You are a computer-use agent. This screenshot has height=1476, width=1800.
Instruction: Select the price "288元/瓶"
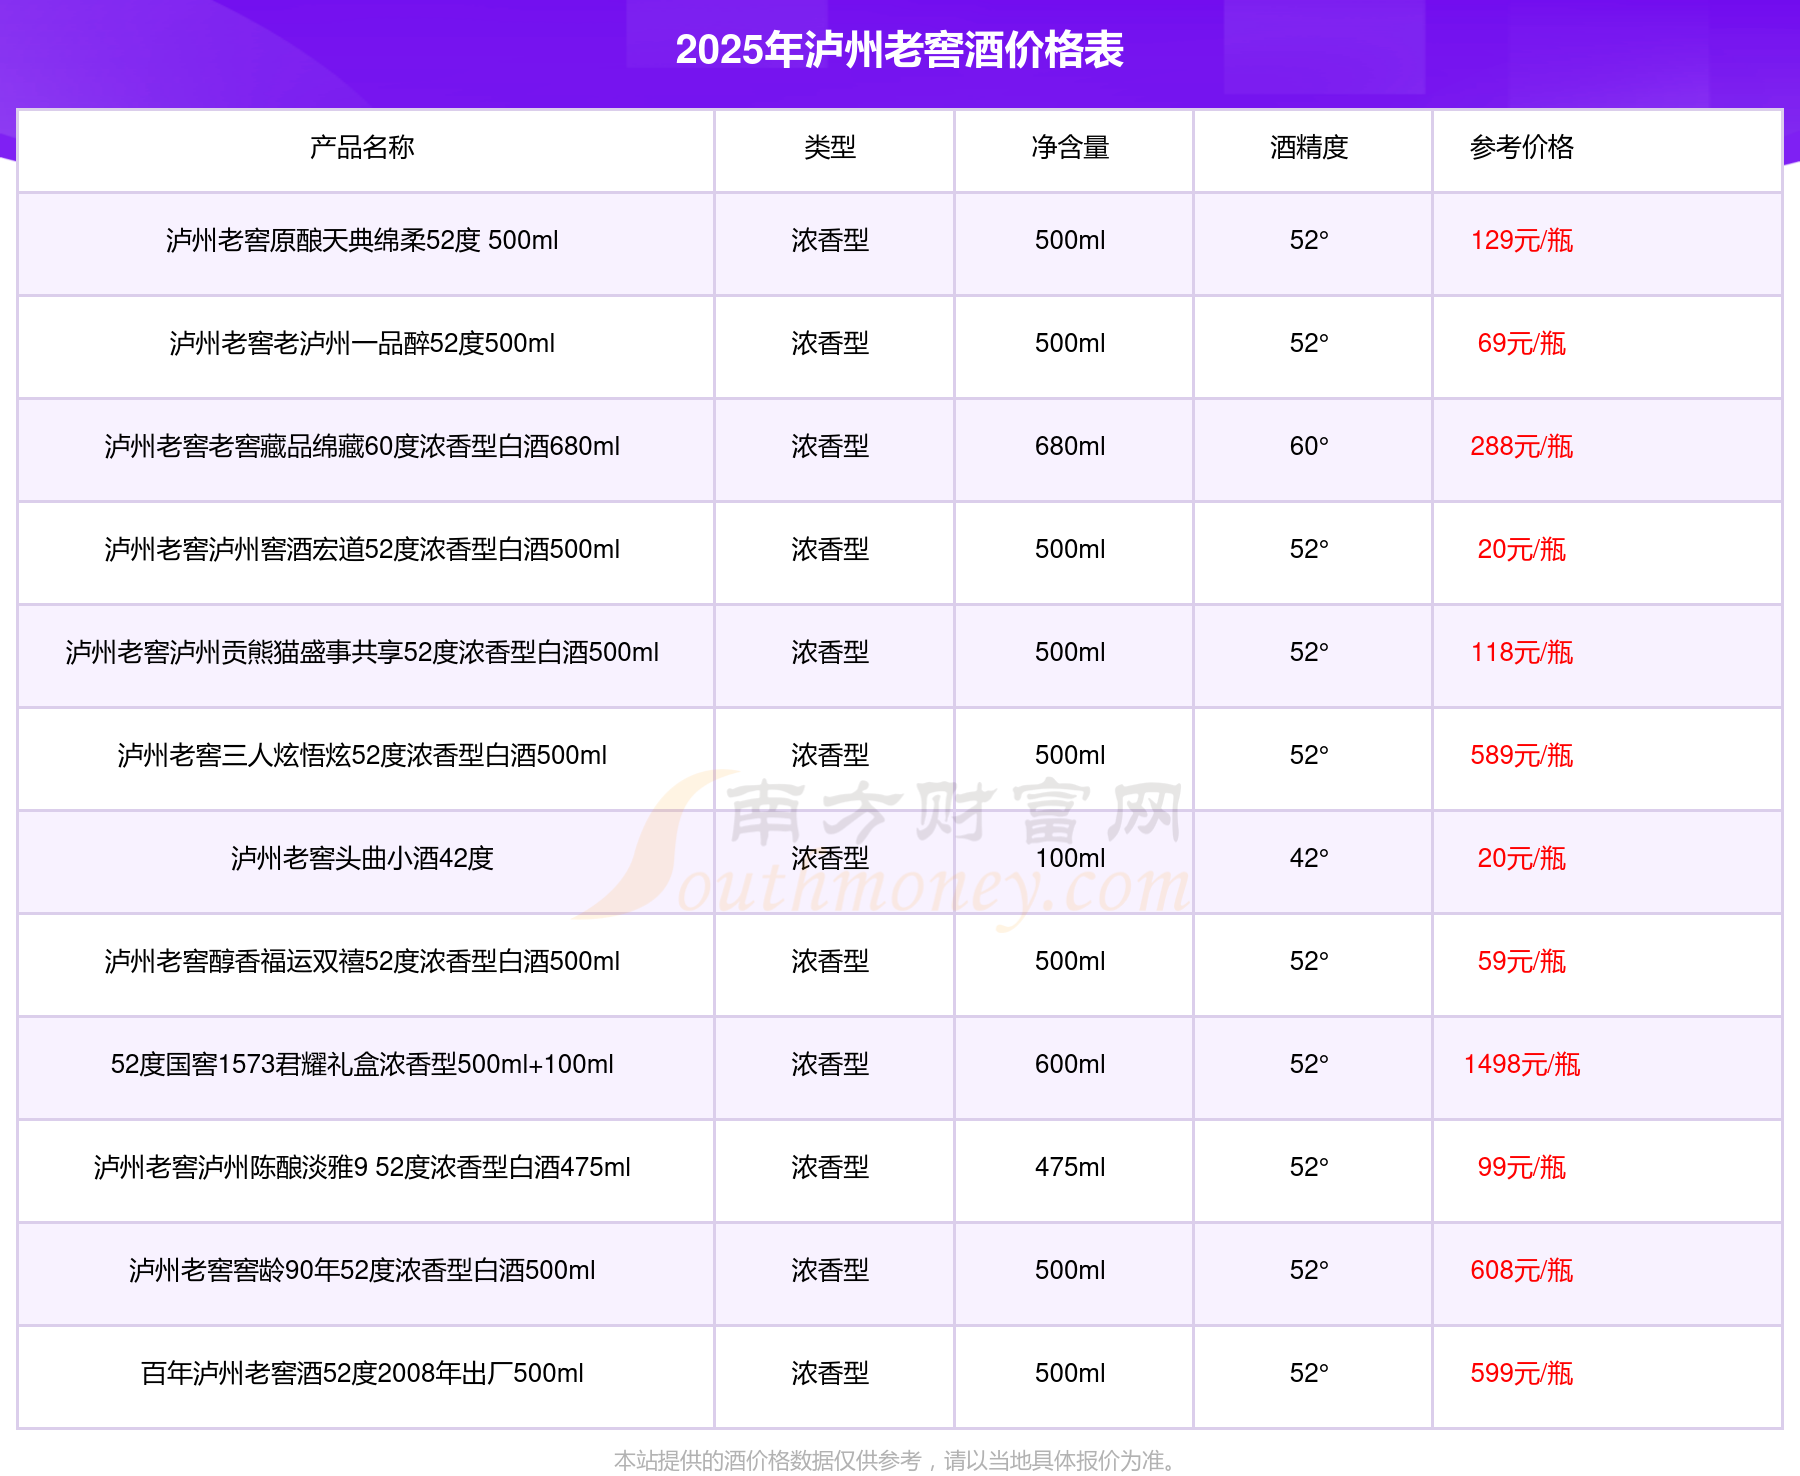[1521, 446]
